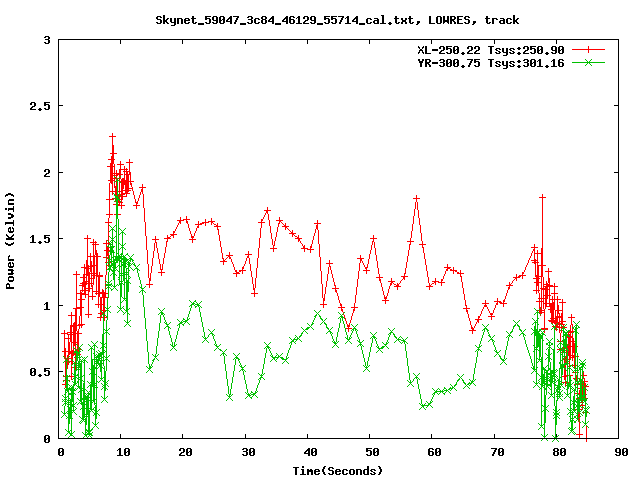The width and height of the screenshot is (640, 480).
Task: Click the y-axis value 1.5
Action: pos(40,239)
